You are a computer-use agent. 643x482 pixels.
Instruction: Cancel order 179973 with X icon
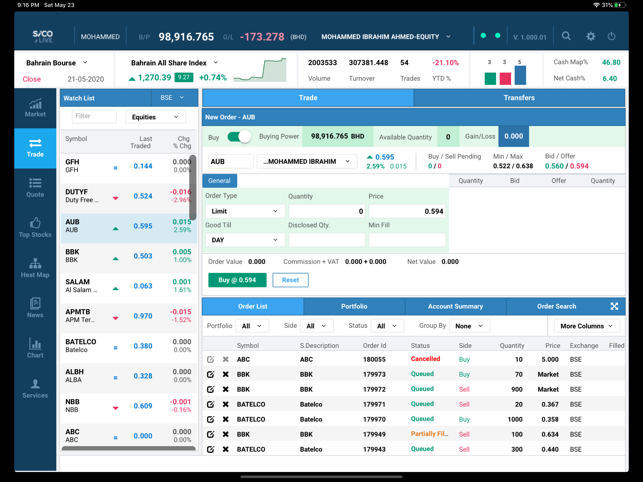(x=226, y=374)
